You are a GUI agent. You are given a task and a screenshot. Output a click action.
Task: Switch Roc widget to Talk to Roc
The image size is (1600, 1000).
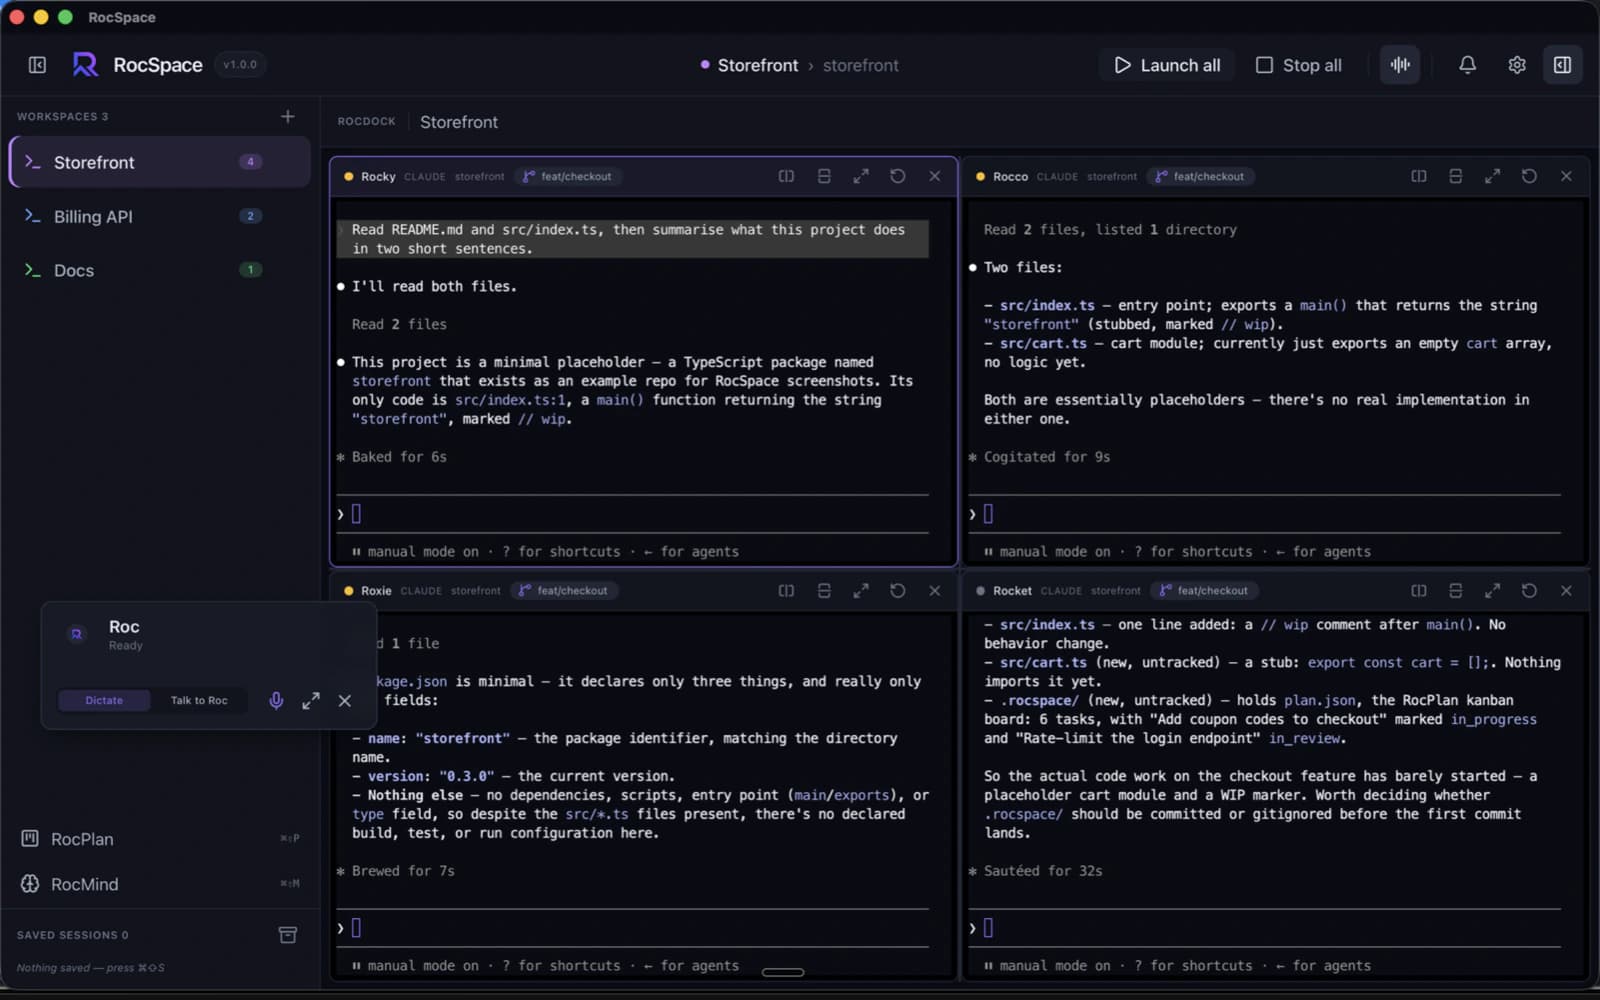pos(198,700)
